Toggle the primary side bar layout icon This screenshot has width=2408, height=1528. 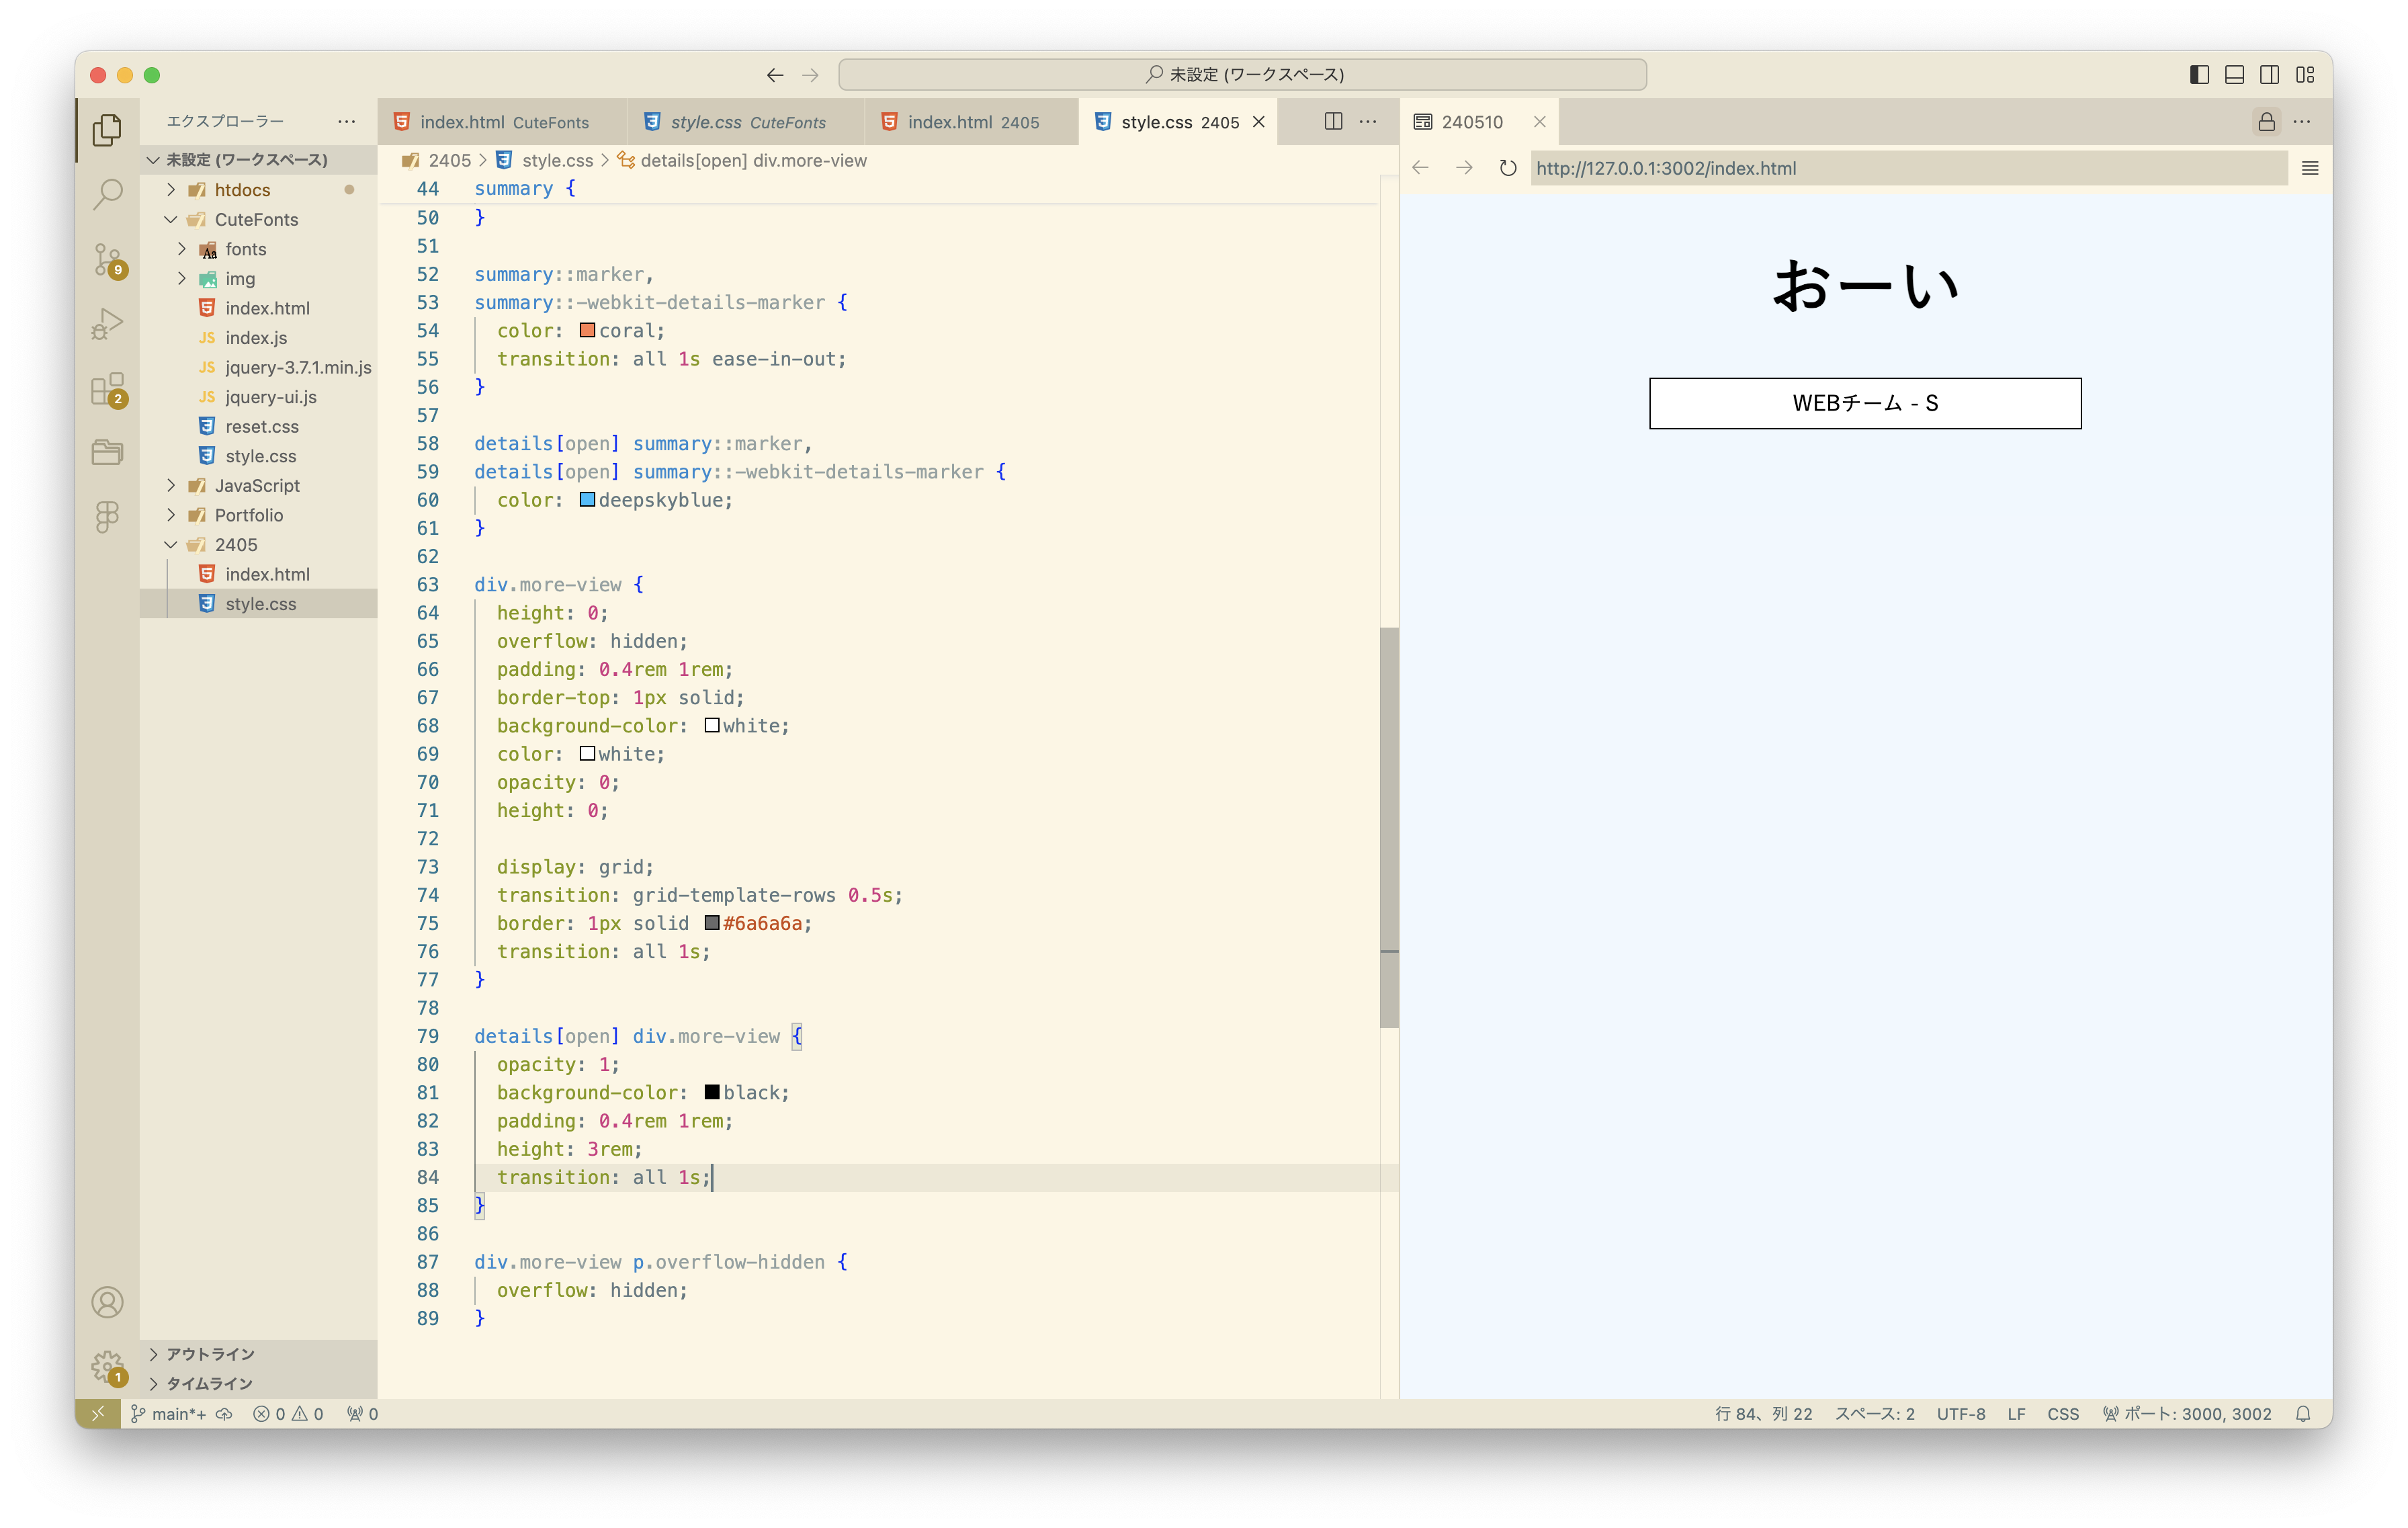coord(2199,75)
